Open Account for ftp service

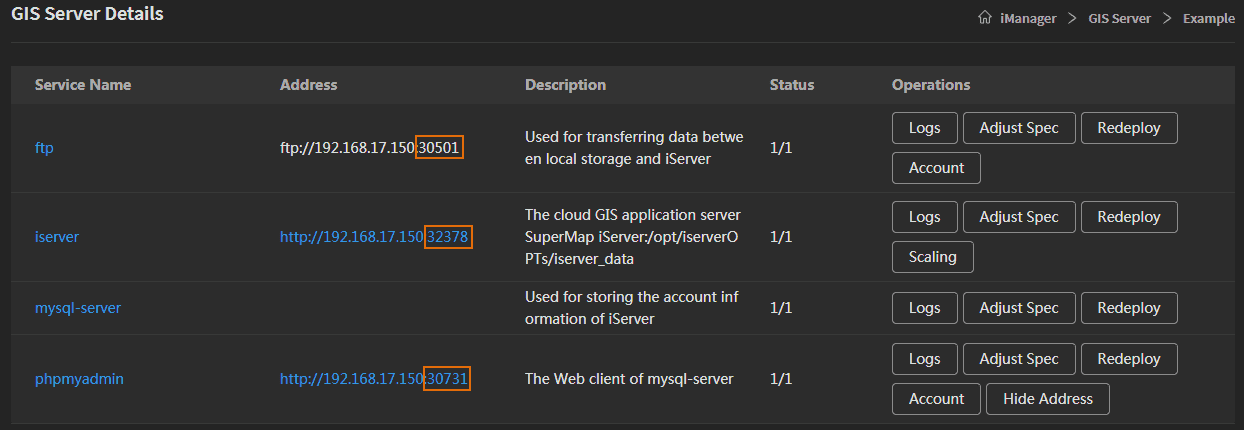point(937,168)
